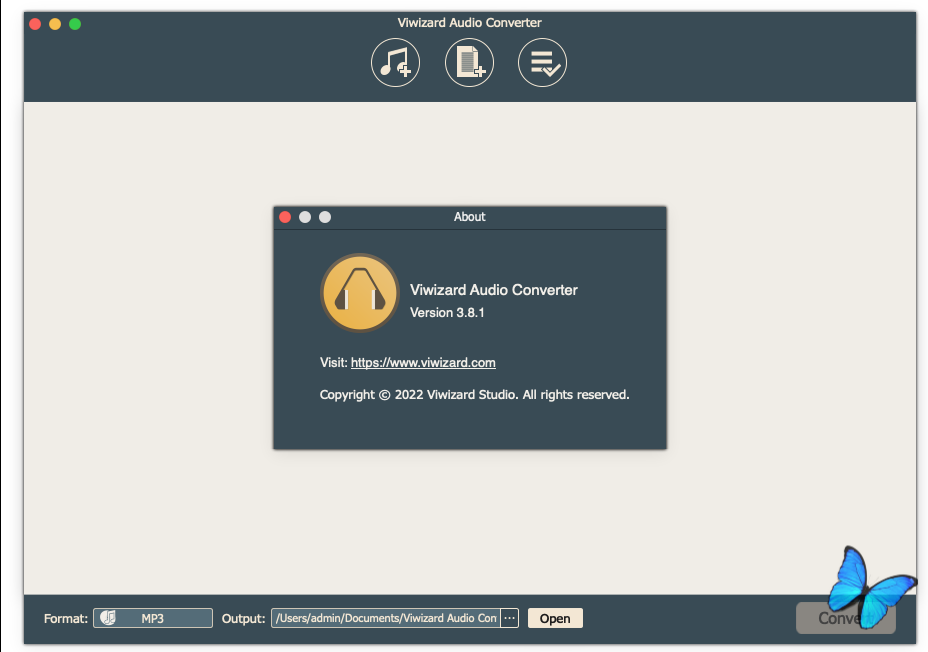Click the Version 3.8.1 text
Screen dimensions: 928x652
coord(447,313)
